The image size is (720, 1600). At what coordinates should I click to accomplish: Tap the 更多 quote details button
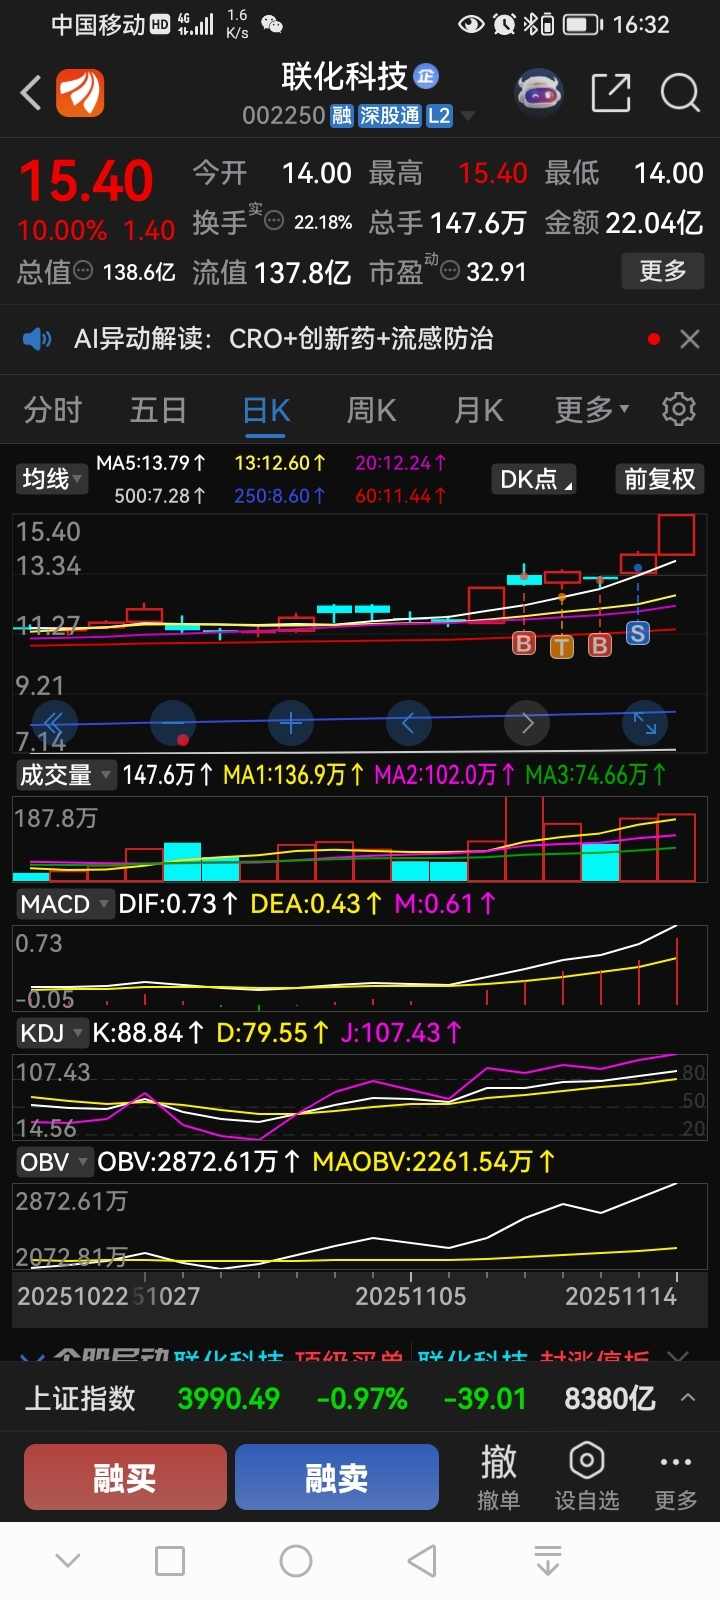pos(663,271)
